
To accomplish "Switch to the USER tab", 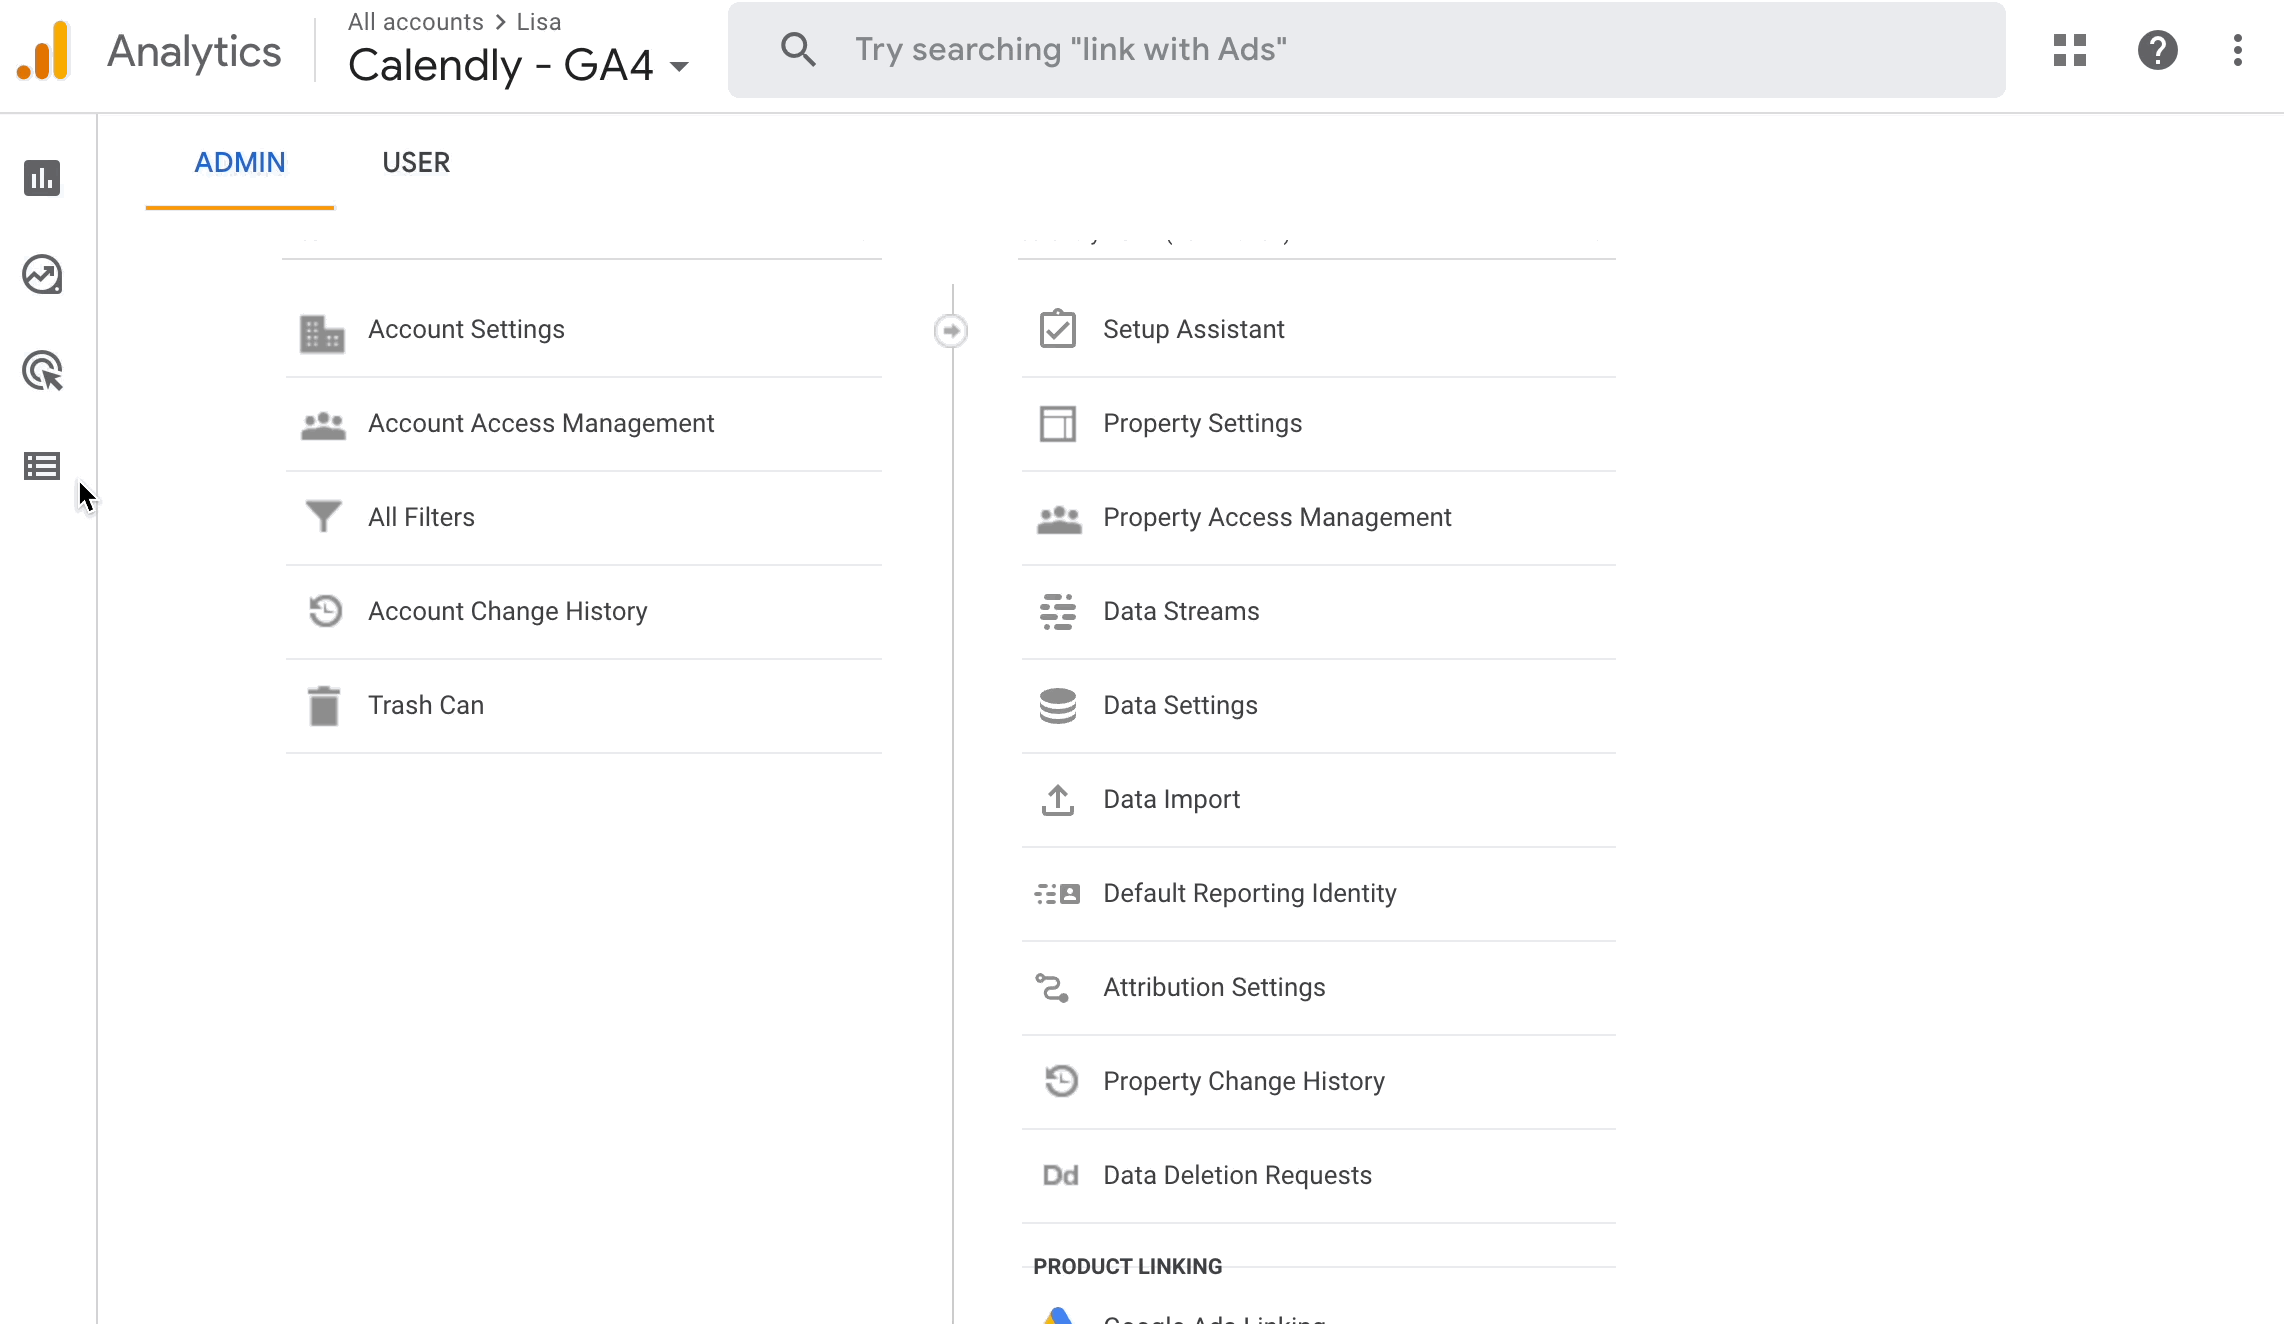I will coord(416,163).
